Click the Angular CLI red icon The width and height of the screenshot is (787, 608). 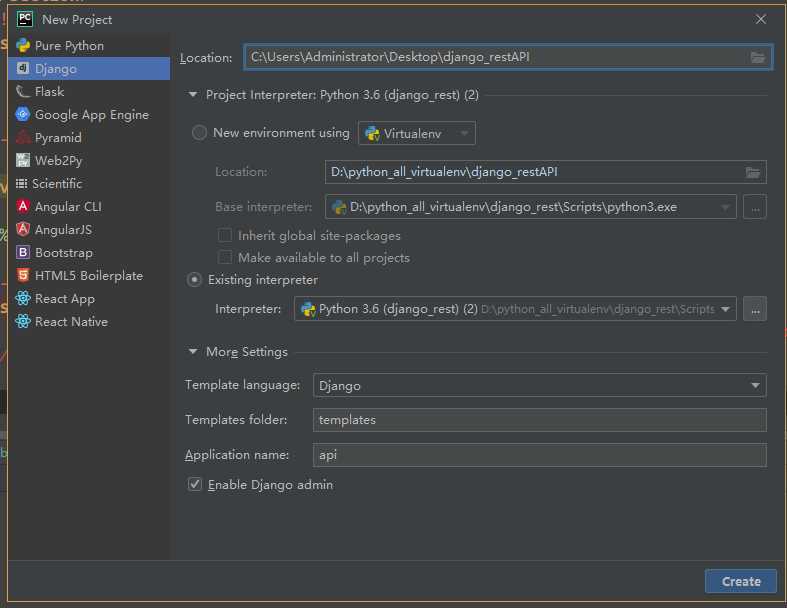click(23, 206)
